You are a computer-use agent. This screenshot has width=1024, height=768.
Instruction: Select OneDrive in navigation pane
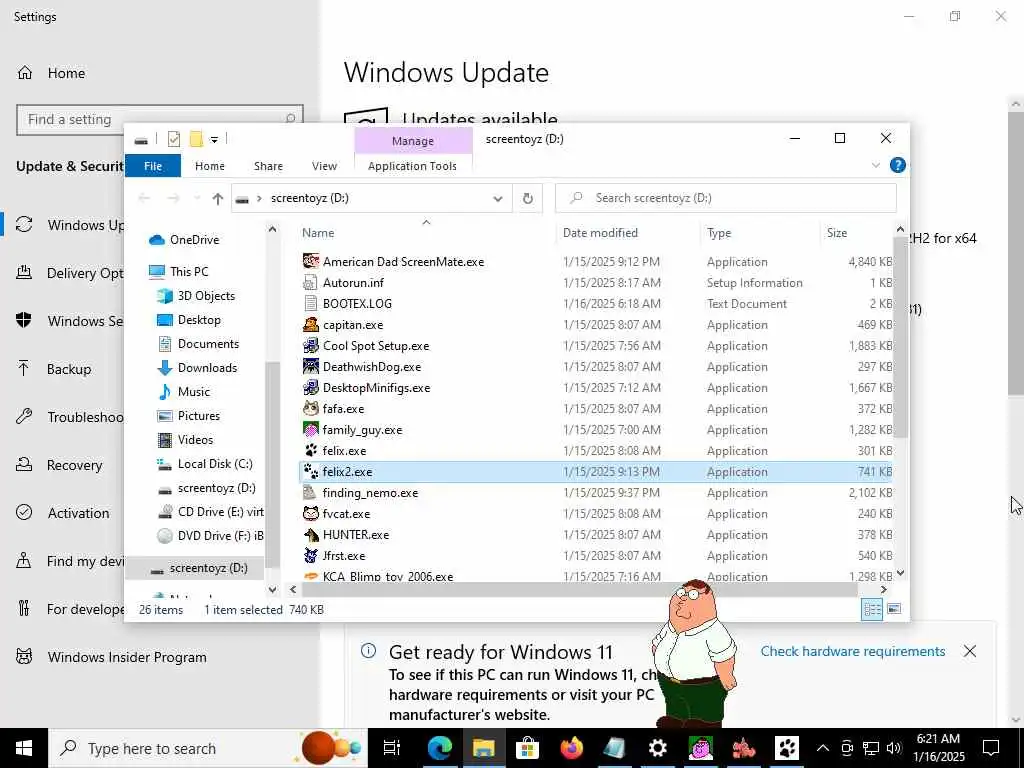click(x=194, y=240)
